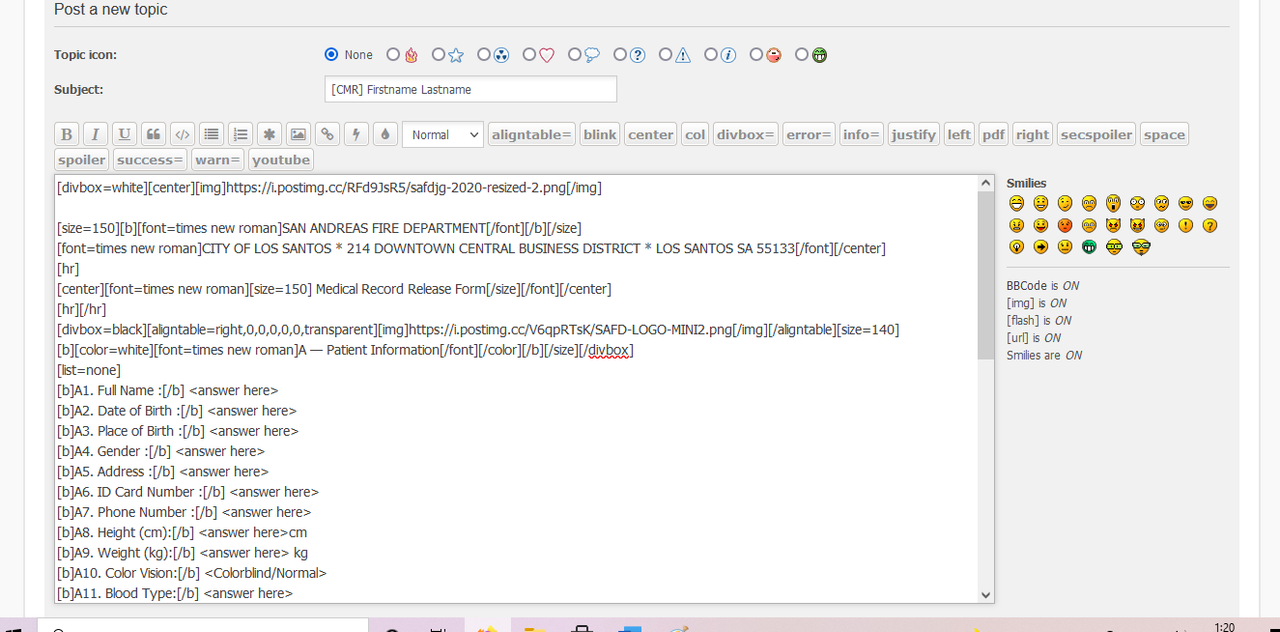
Task: Choose the speech bubble topic icon radio
Action: click(575, 55)
